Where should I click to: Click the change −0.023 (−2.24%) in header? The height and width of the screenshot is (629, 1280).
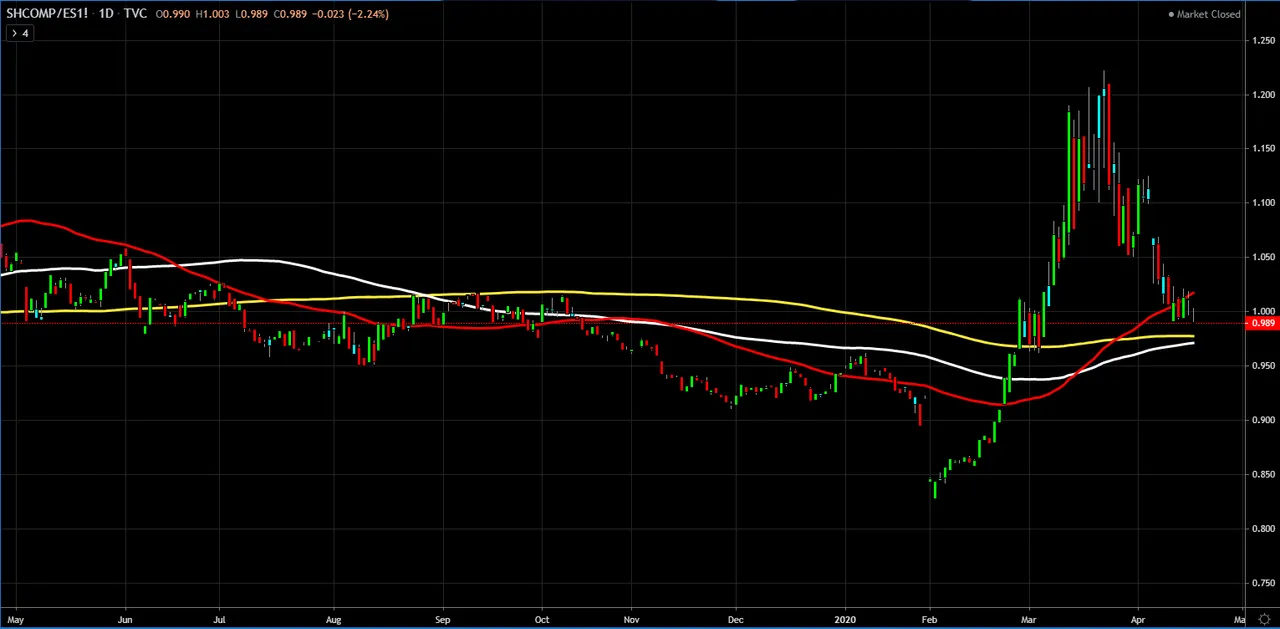[350, 14]
